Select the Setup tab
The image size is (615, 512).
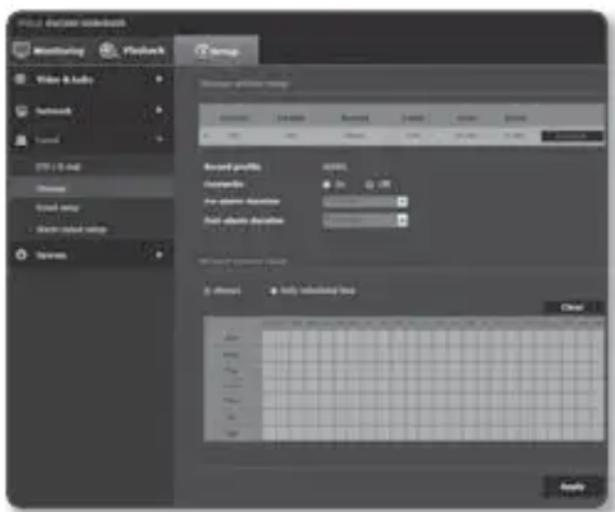coord(216,51)
